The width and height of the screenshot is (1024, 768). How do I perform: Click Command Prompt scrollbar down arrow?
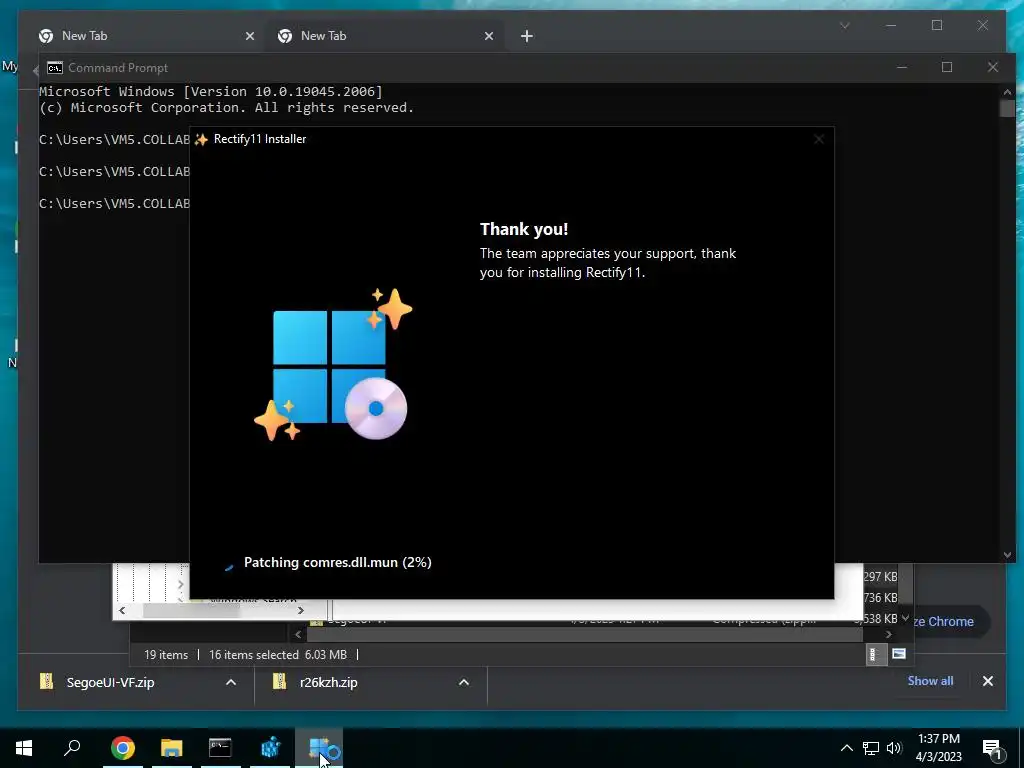tap(1007, 555)
